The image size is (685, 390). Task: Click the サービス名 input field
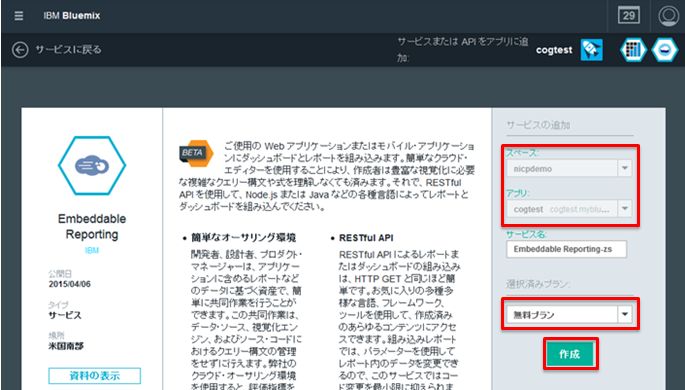click(x=566, y=249)
